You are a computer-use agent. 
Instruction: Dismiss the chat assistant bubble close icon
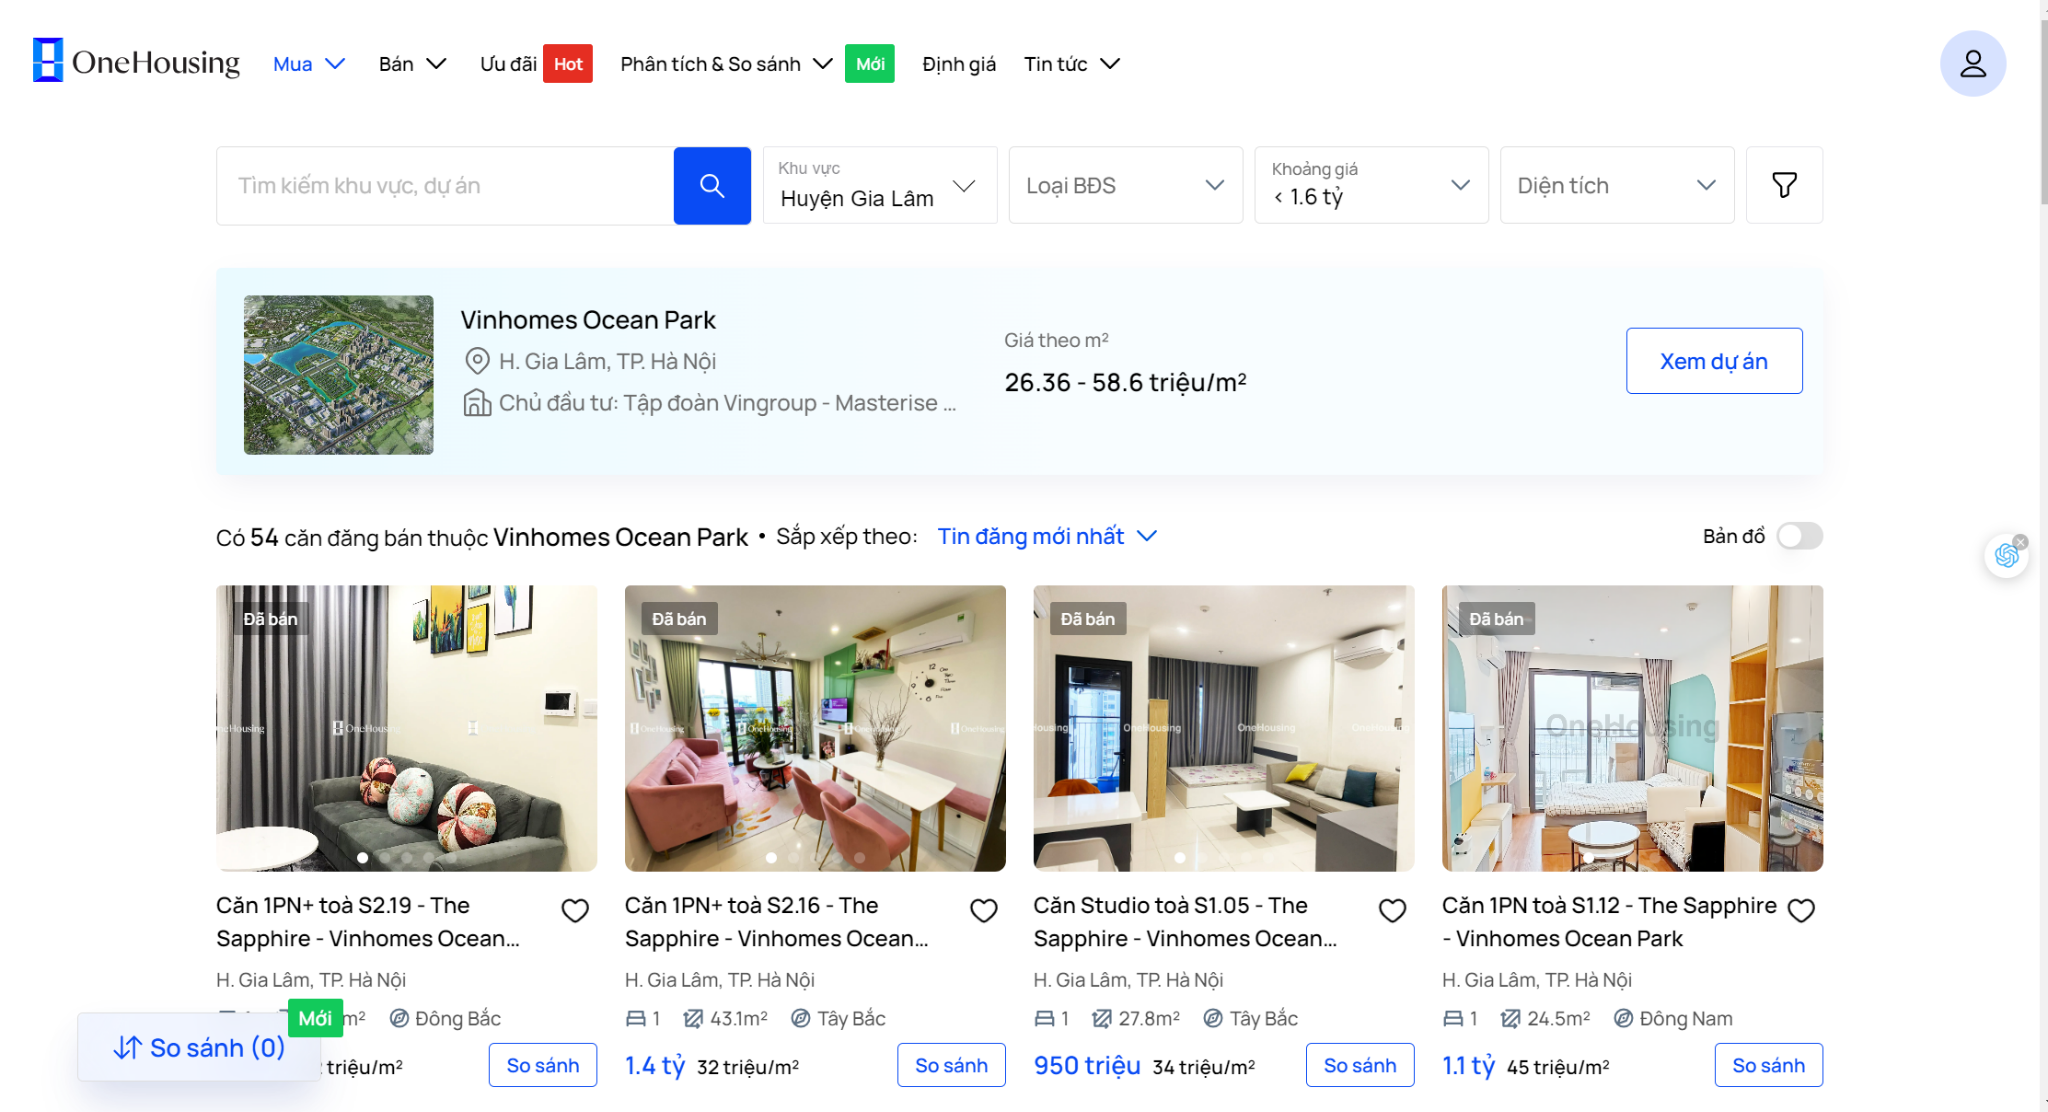click(2021, 542)
